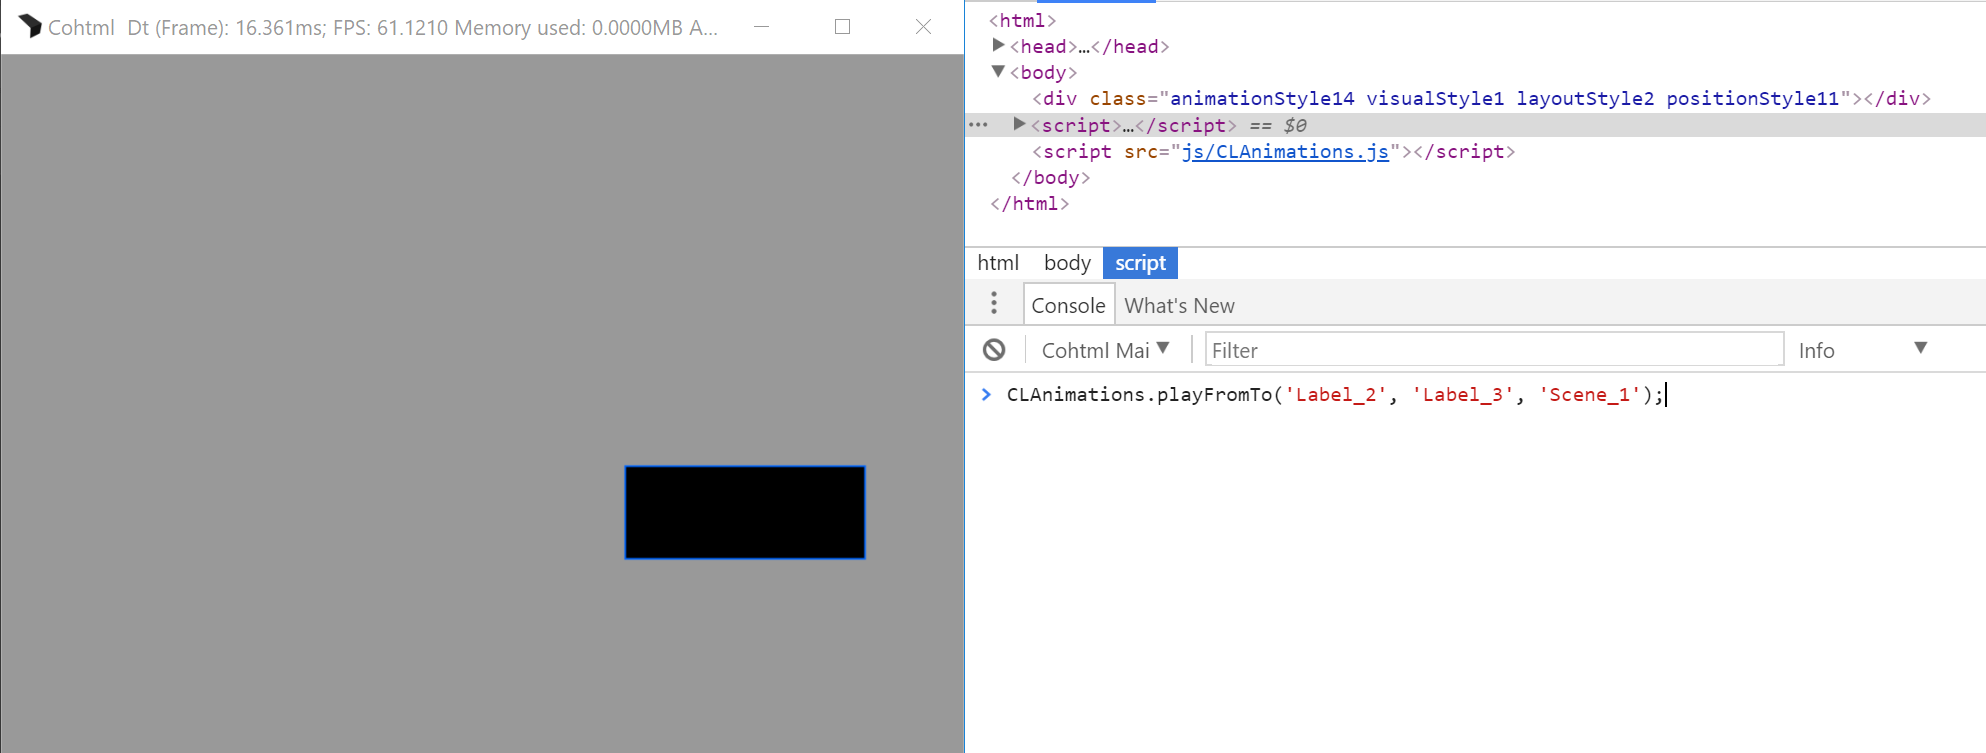Collapse the body element in the DOM tree
This screenshot has width=1986, height=753.
pos(998,71)
